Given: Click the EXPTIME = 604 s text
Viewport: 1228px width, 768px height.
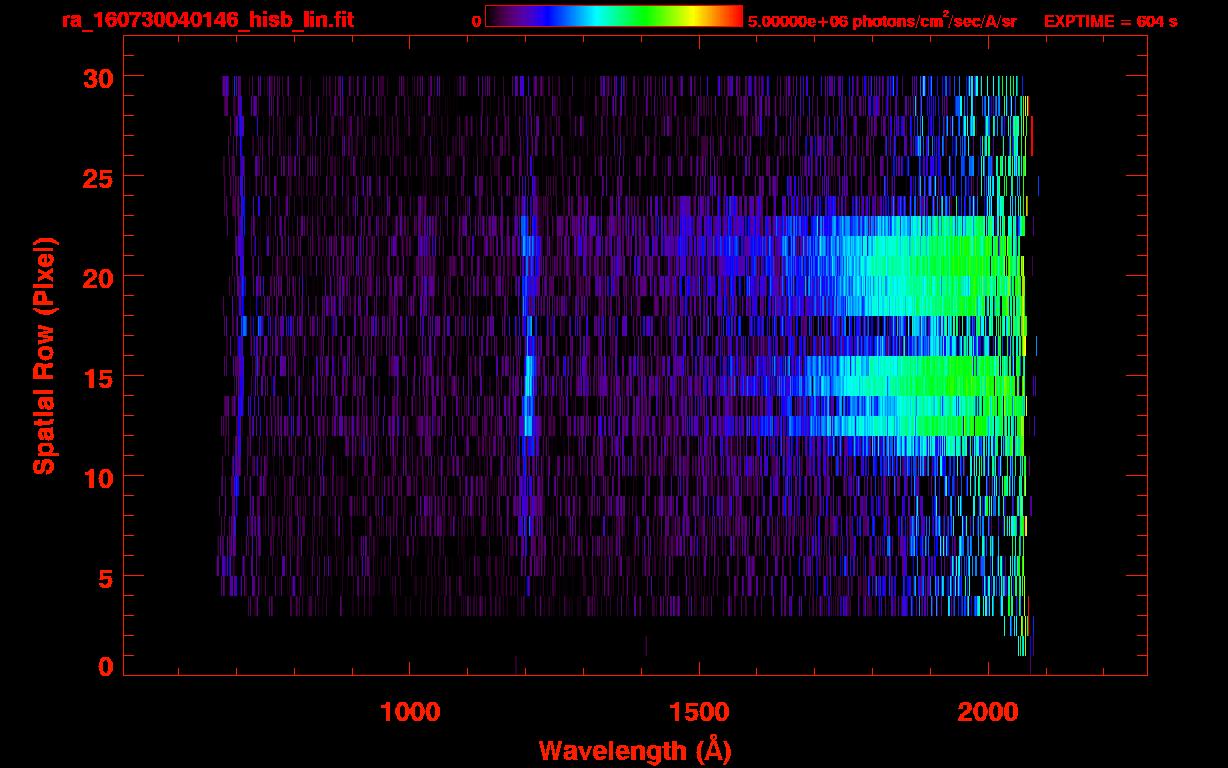Looking at the screenshot, I should (1110, 21).
